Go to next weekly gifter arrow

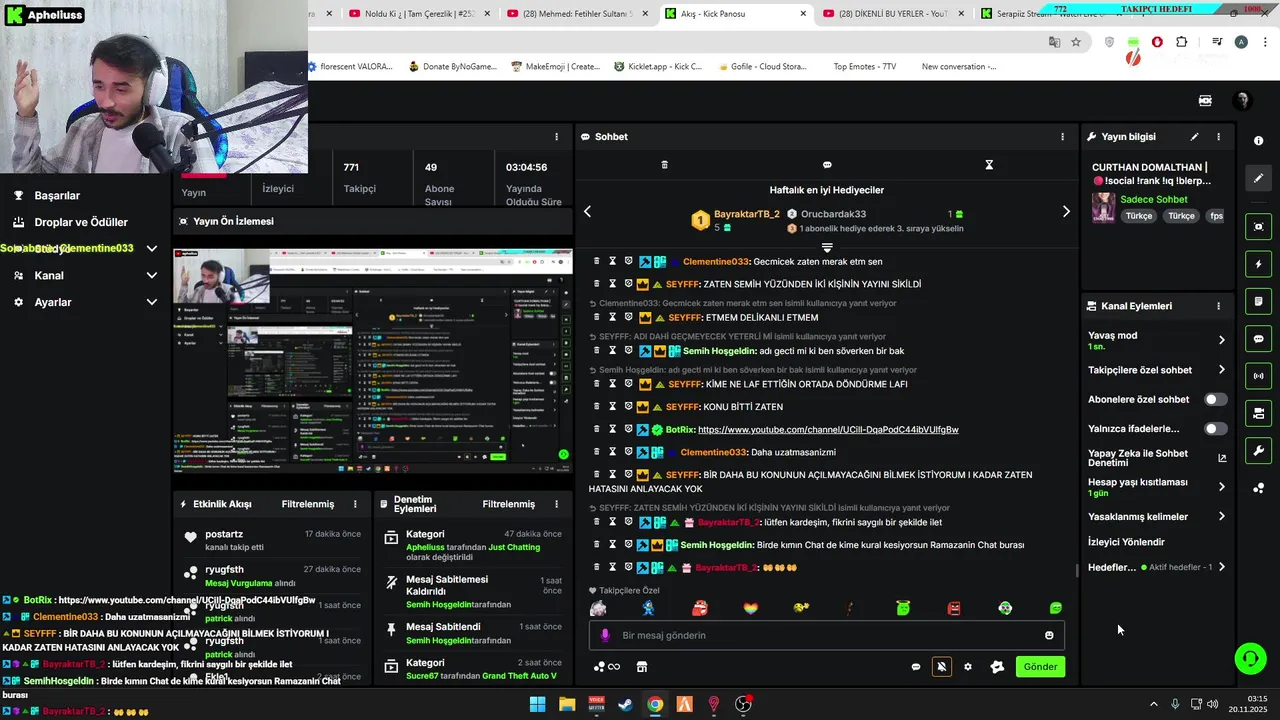(x=1066, y=212)
